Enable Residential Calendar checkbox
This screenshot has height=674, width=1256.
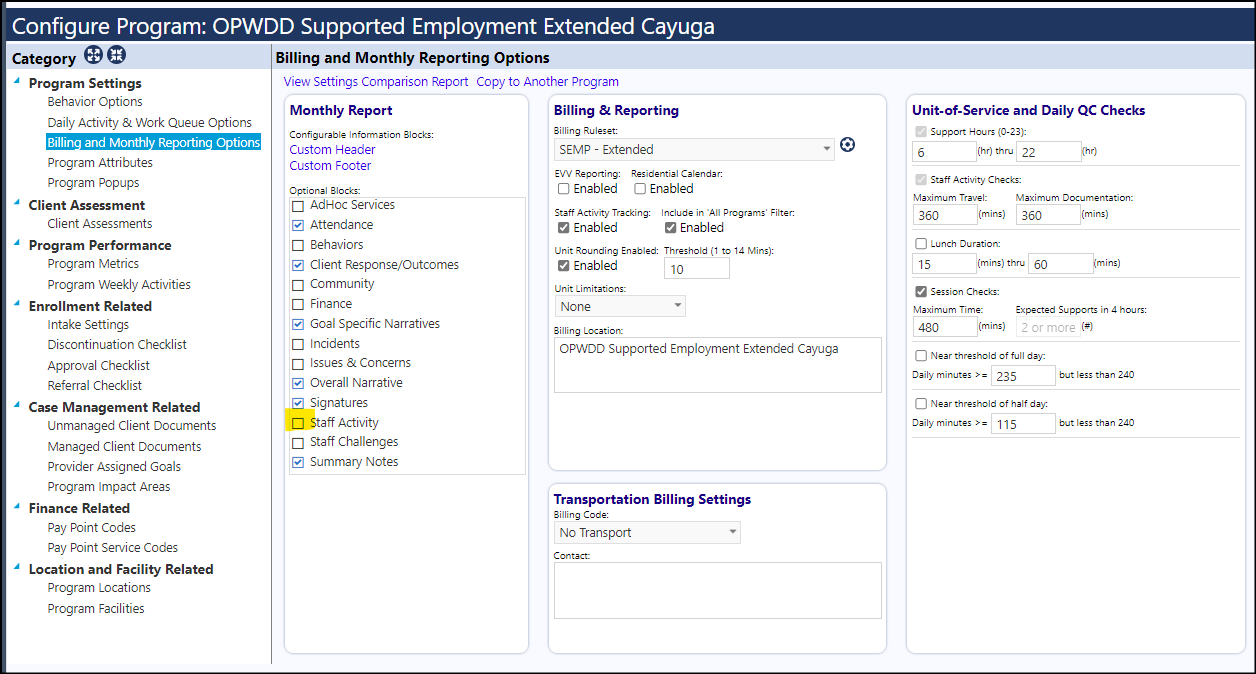(640, 189)
